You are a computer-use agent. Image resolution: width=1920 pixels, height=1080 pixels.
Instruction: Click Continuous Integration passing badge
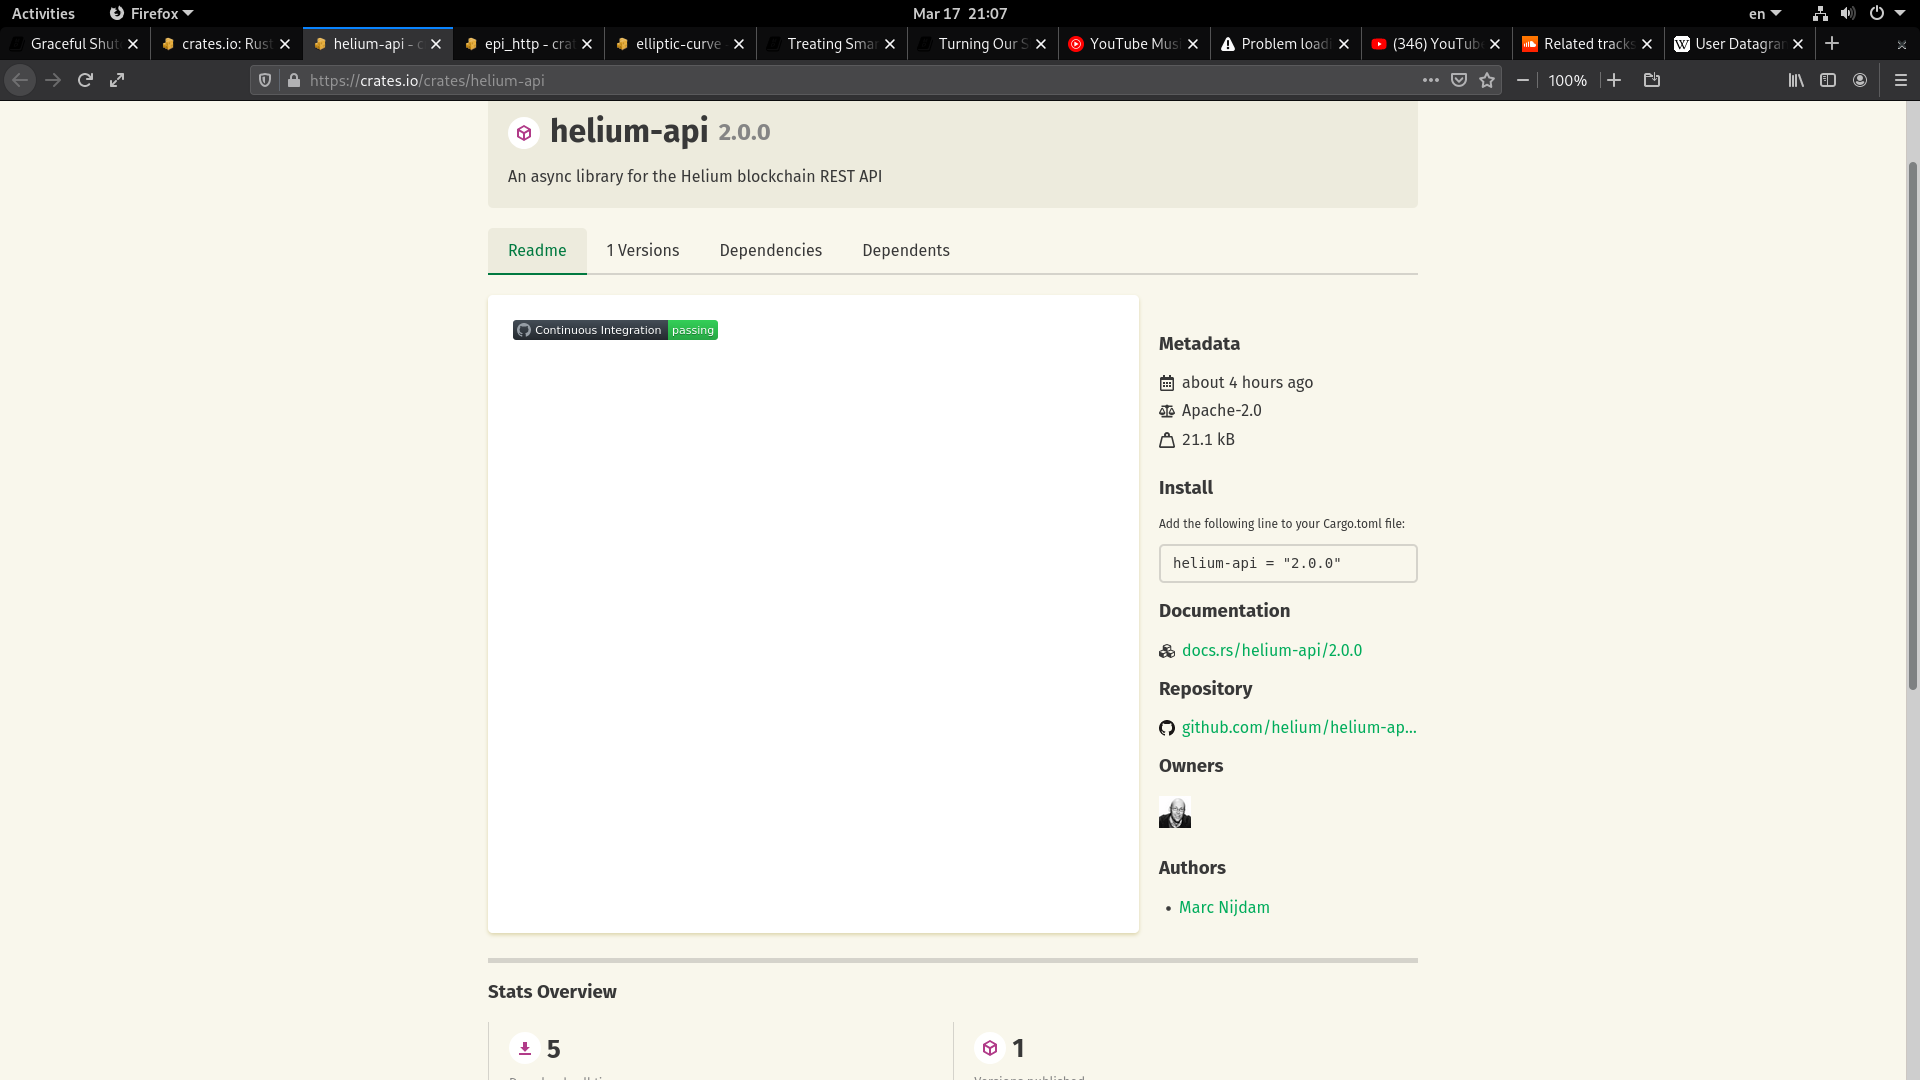(615, 330)
